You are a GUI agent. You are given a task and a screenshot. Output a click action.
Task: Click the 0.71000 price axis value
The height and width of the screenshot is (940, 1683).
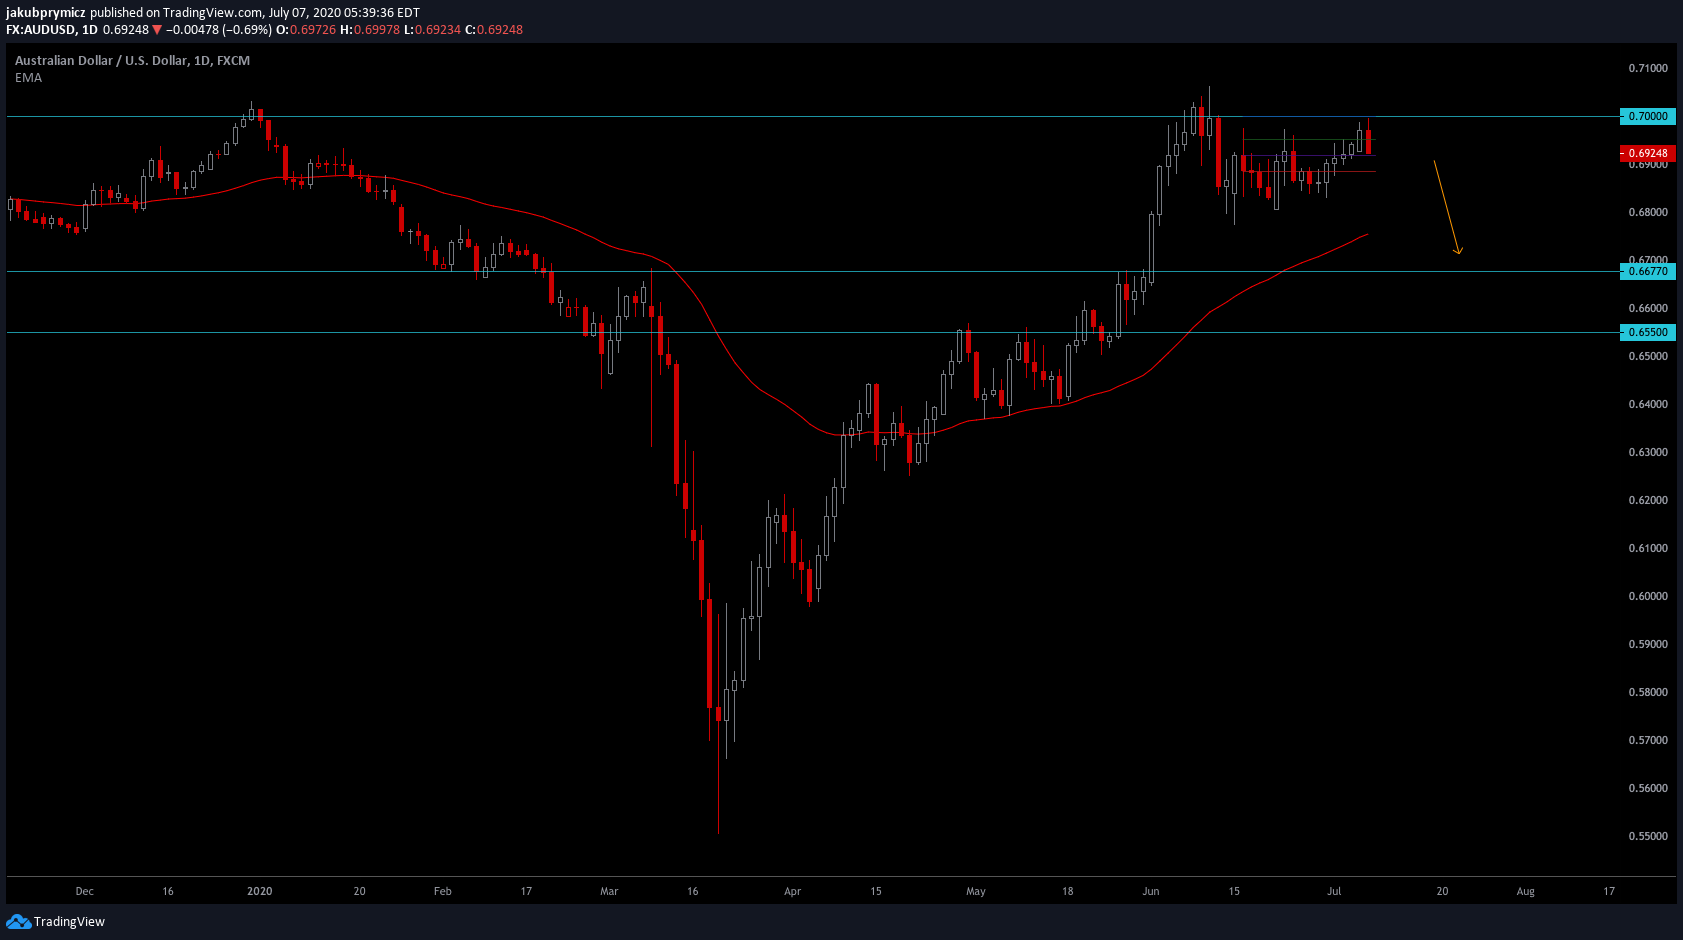click(1648, 68)
